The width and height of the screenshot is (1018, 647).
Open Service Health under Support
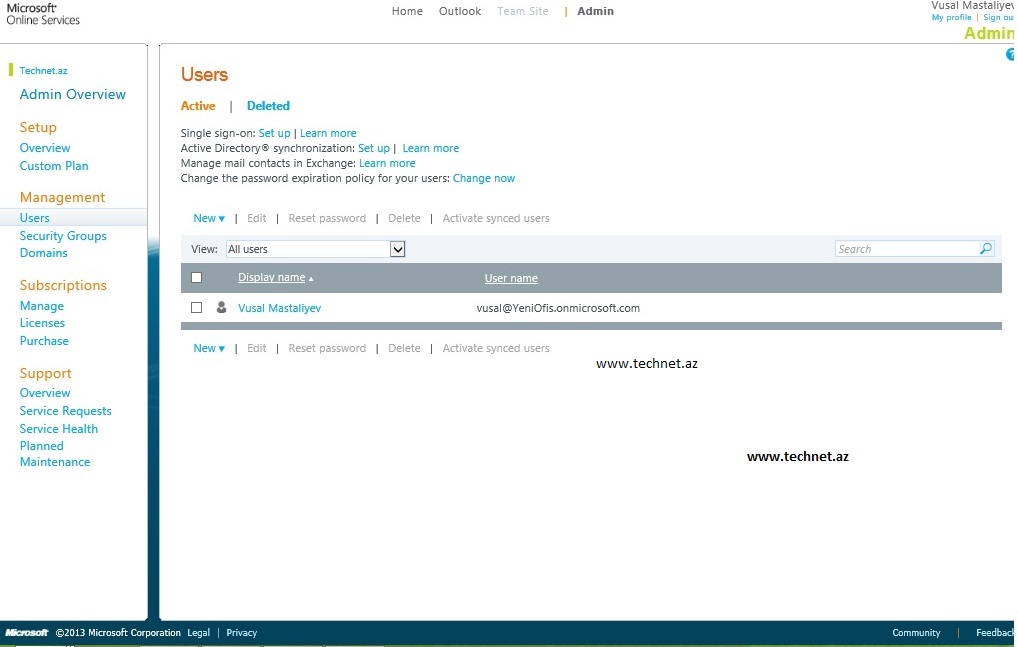pos(59,429)
